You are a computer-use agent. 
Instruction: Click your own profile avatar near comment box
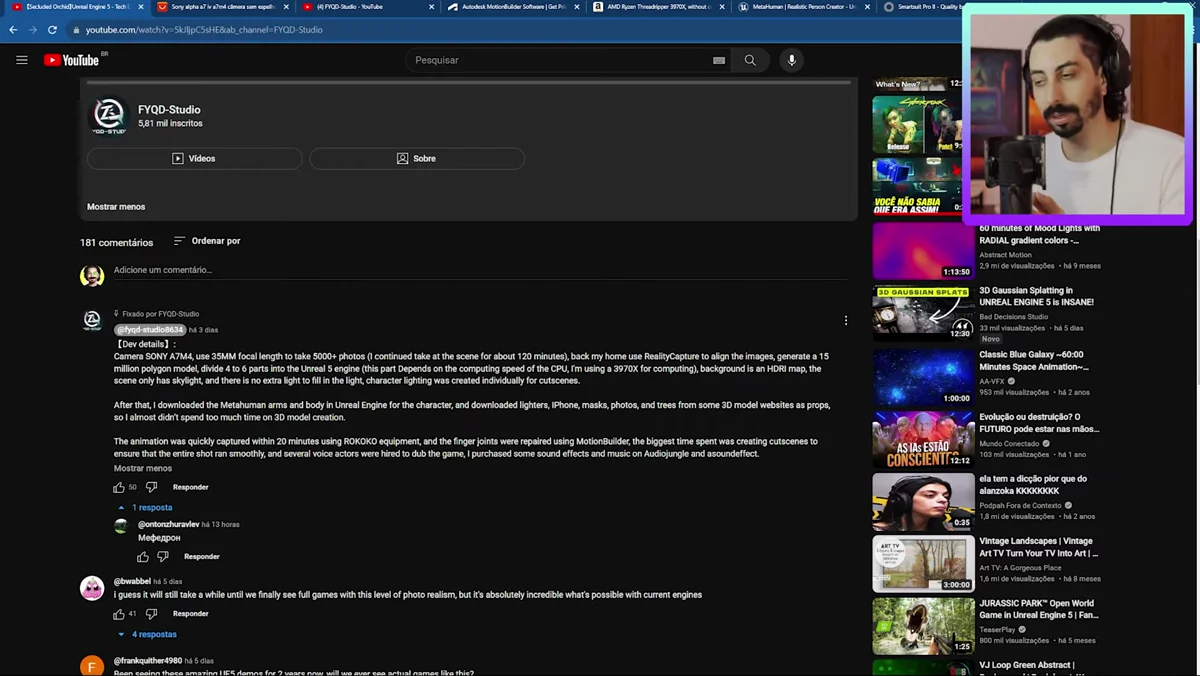pyautogui.click(x=92, y=276)
